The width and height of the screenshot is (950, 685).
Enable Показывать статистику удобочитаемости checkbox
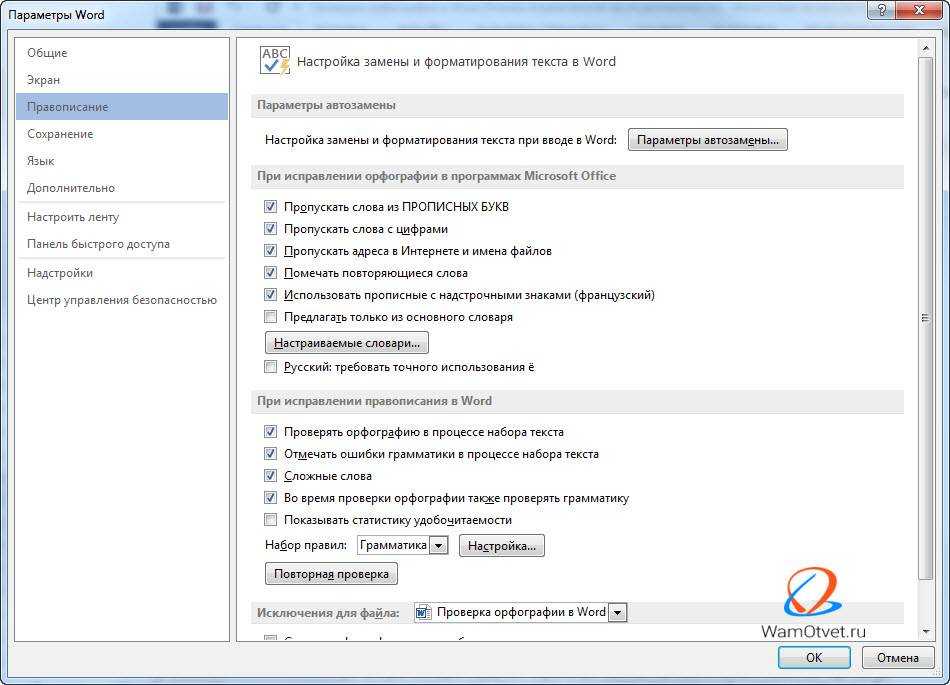tap(270, 520)
